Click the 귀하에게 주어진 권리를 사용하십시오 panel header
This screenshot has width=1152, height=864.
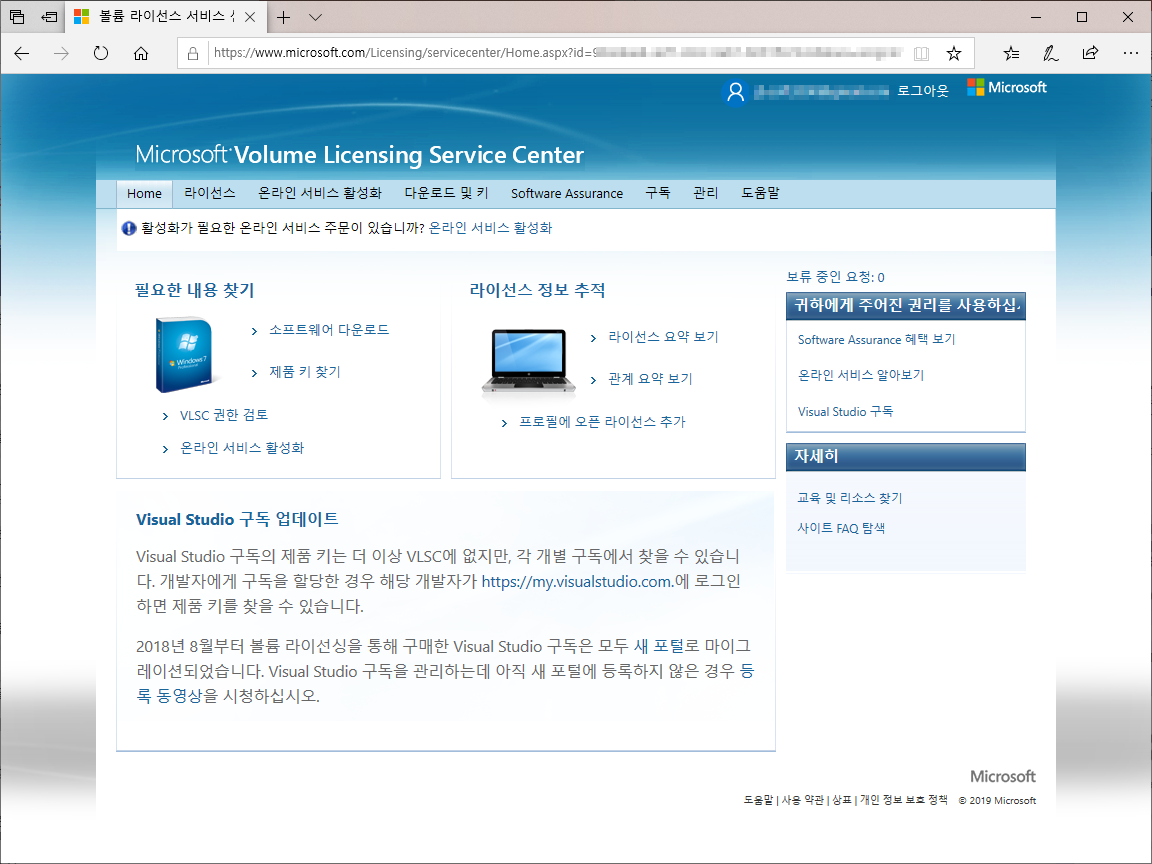click(x=906, y=306)
